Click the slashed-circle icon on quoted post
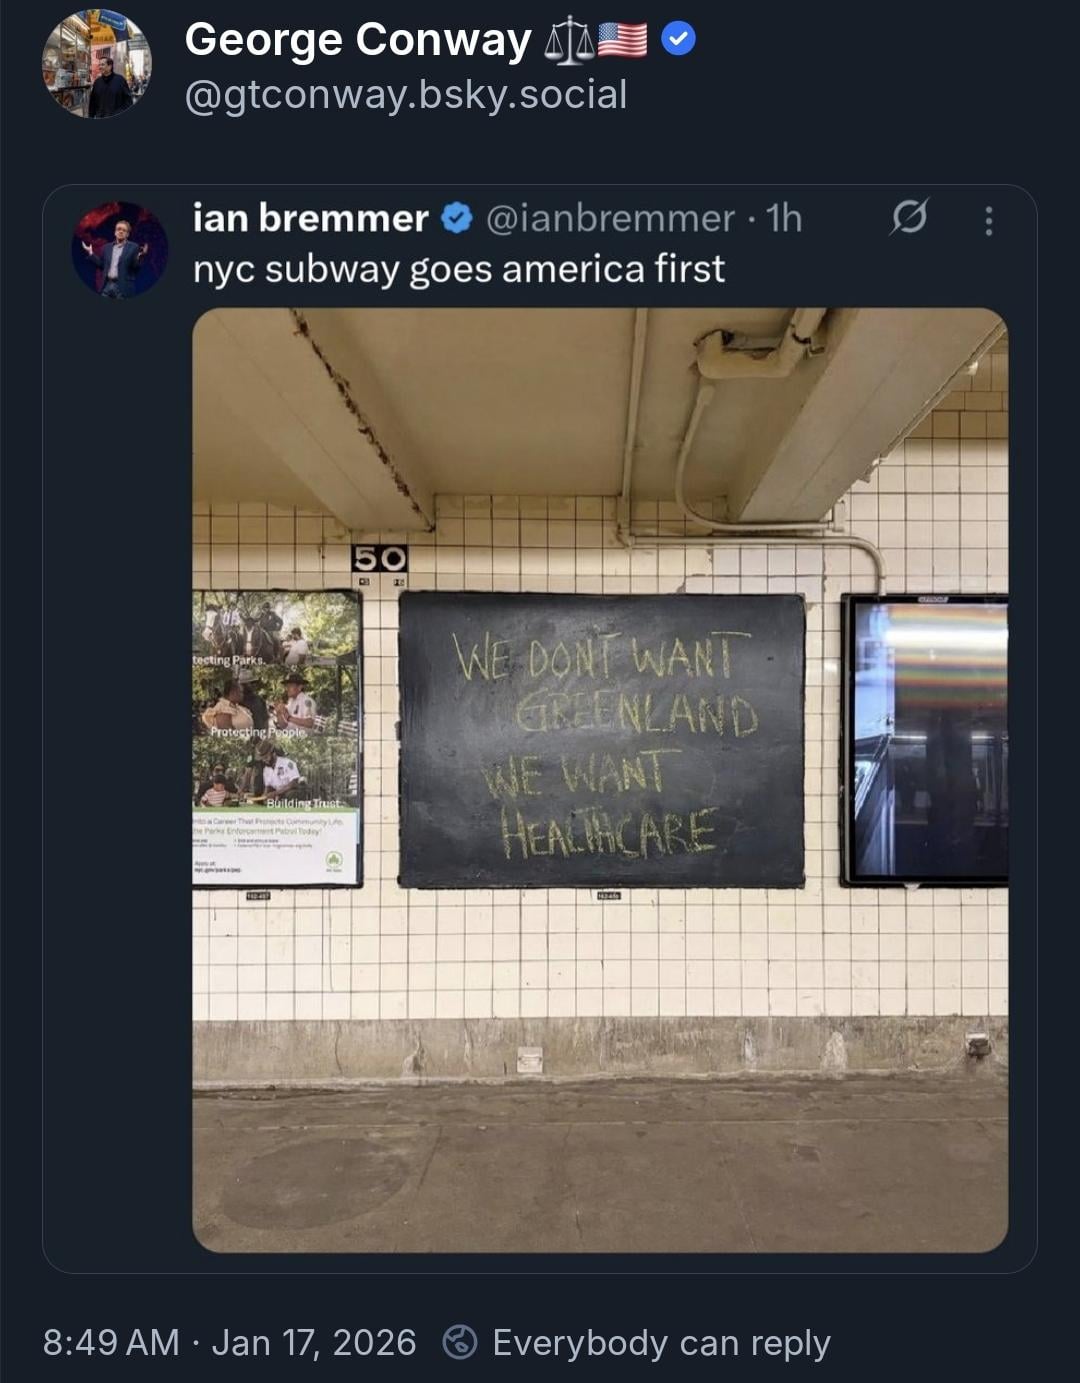This screenshot has width=1080, height=1383. tap(908, 217)
